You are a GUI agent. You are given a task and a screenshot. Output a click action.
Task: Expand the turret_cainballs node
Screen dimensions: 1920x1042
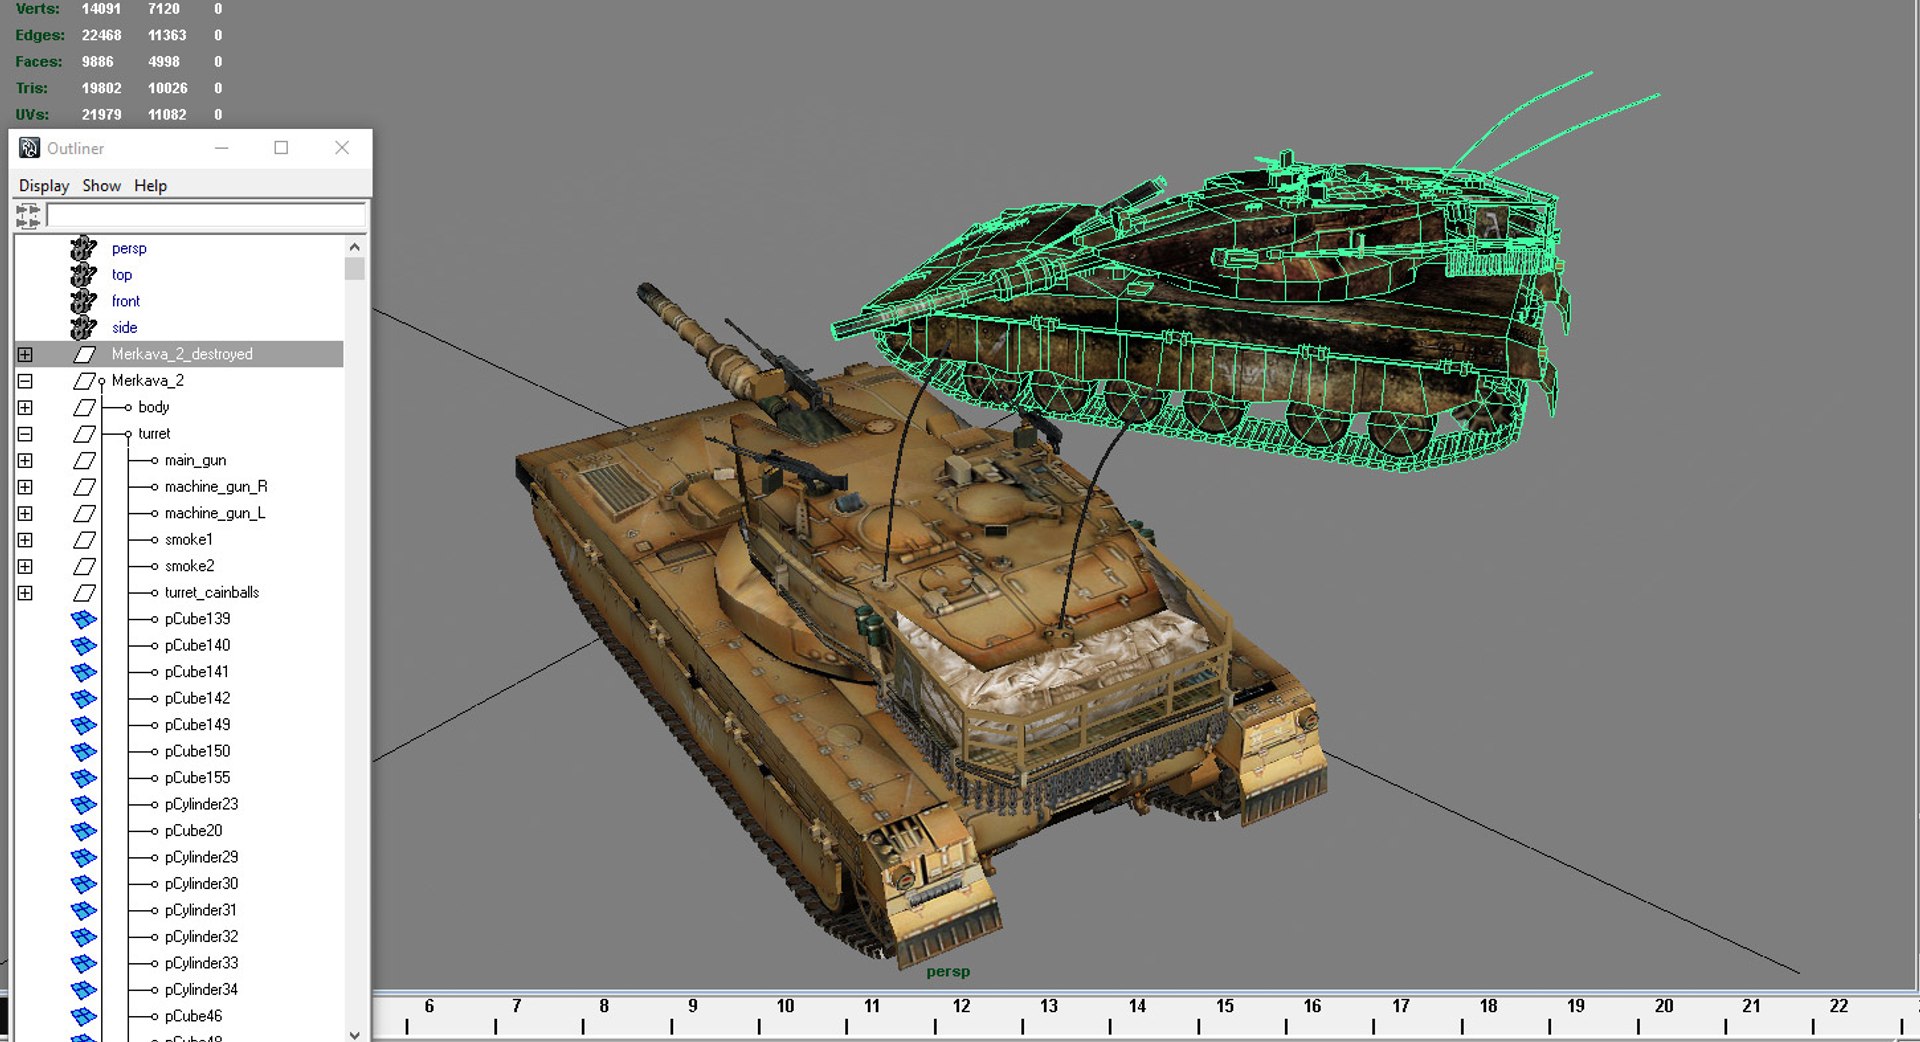pyautogui.click(x=25, y=593)
